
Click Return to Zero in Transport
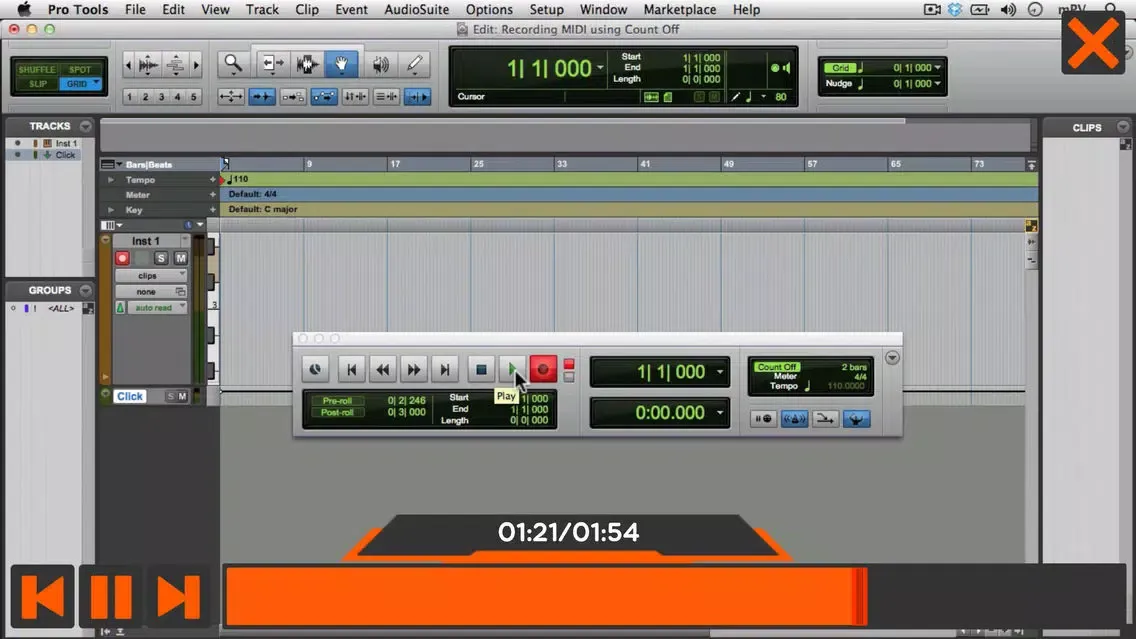pyautogui.click(x=351, y=369)
